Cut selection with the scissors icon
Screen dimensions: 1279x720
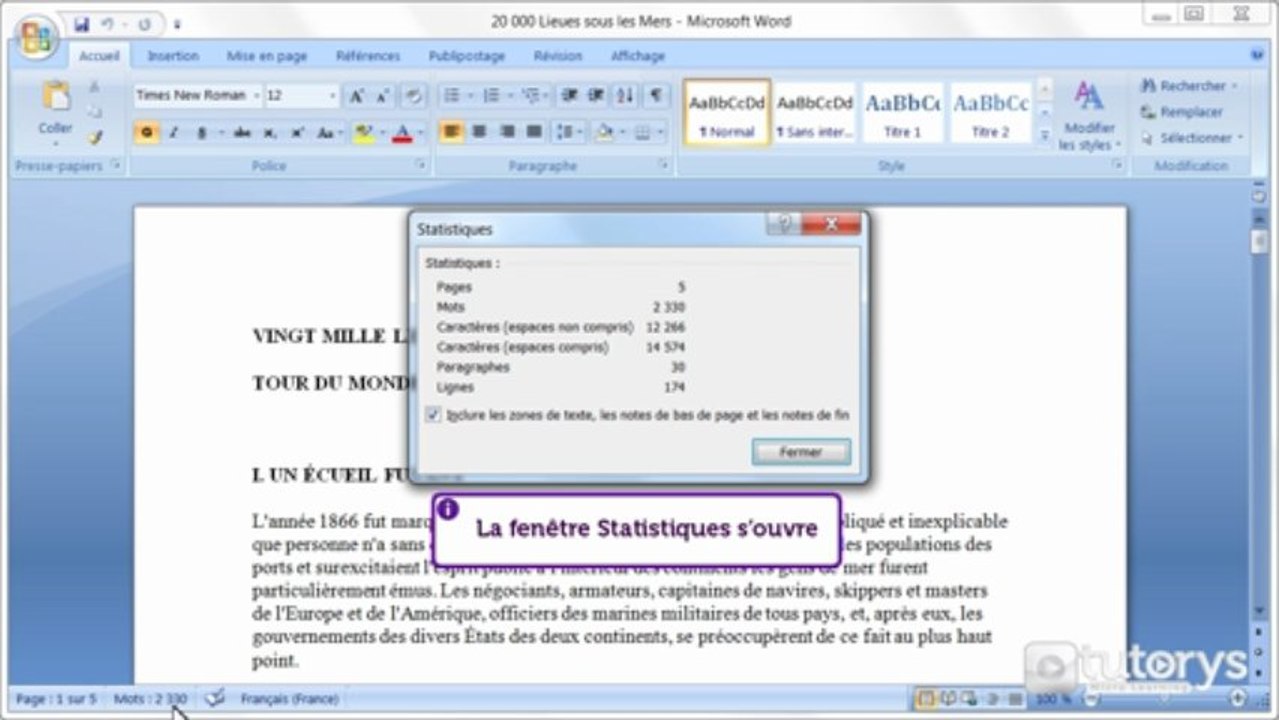coord(95,87)
